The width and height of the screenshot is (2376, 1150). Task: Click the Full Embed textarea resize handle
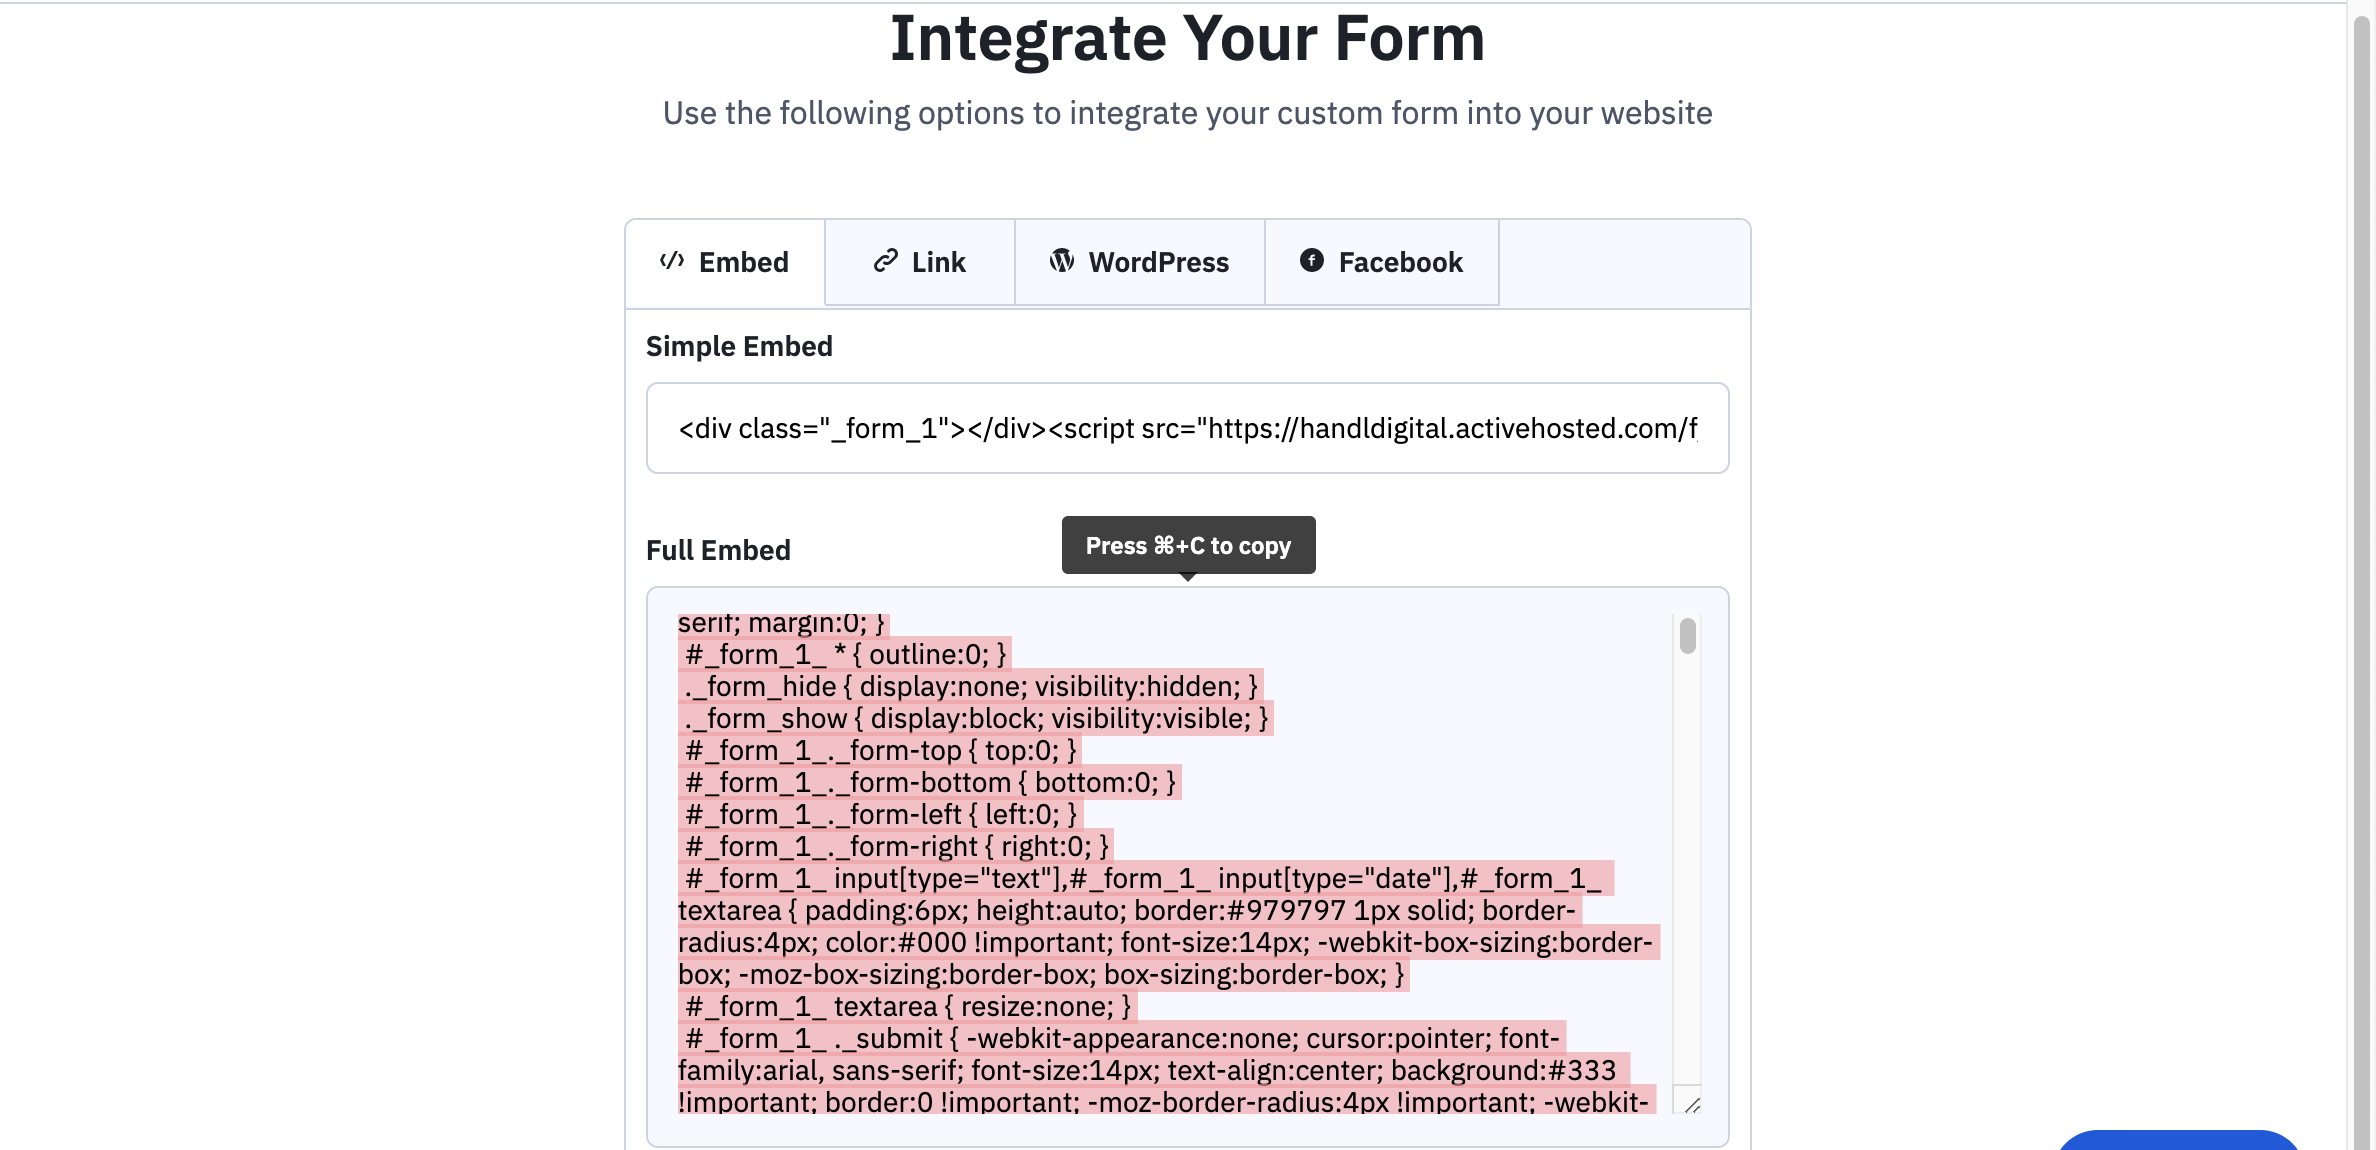1692,1104
